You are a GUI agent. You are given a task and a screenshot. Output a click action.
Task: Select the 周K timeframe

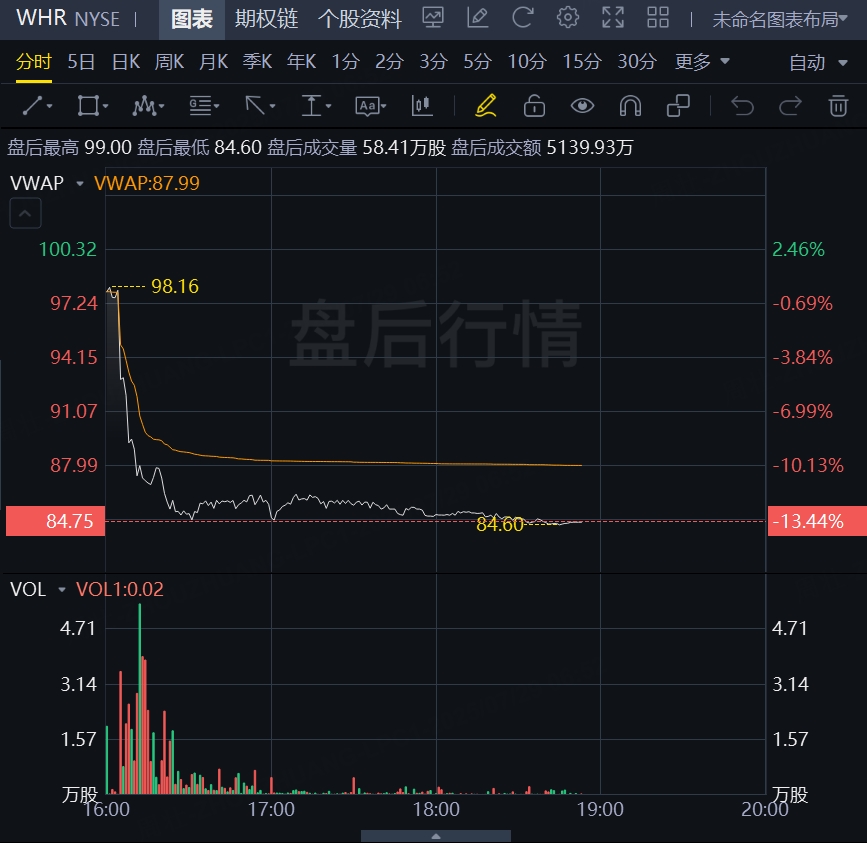(169, 61)
